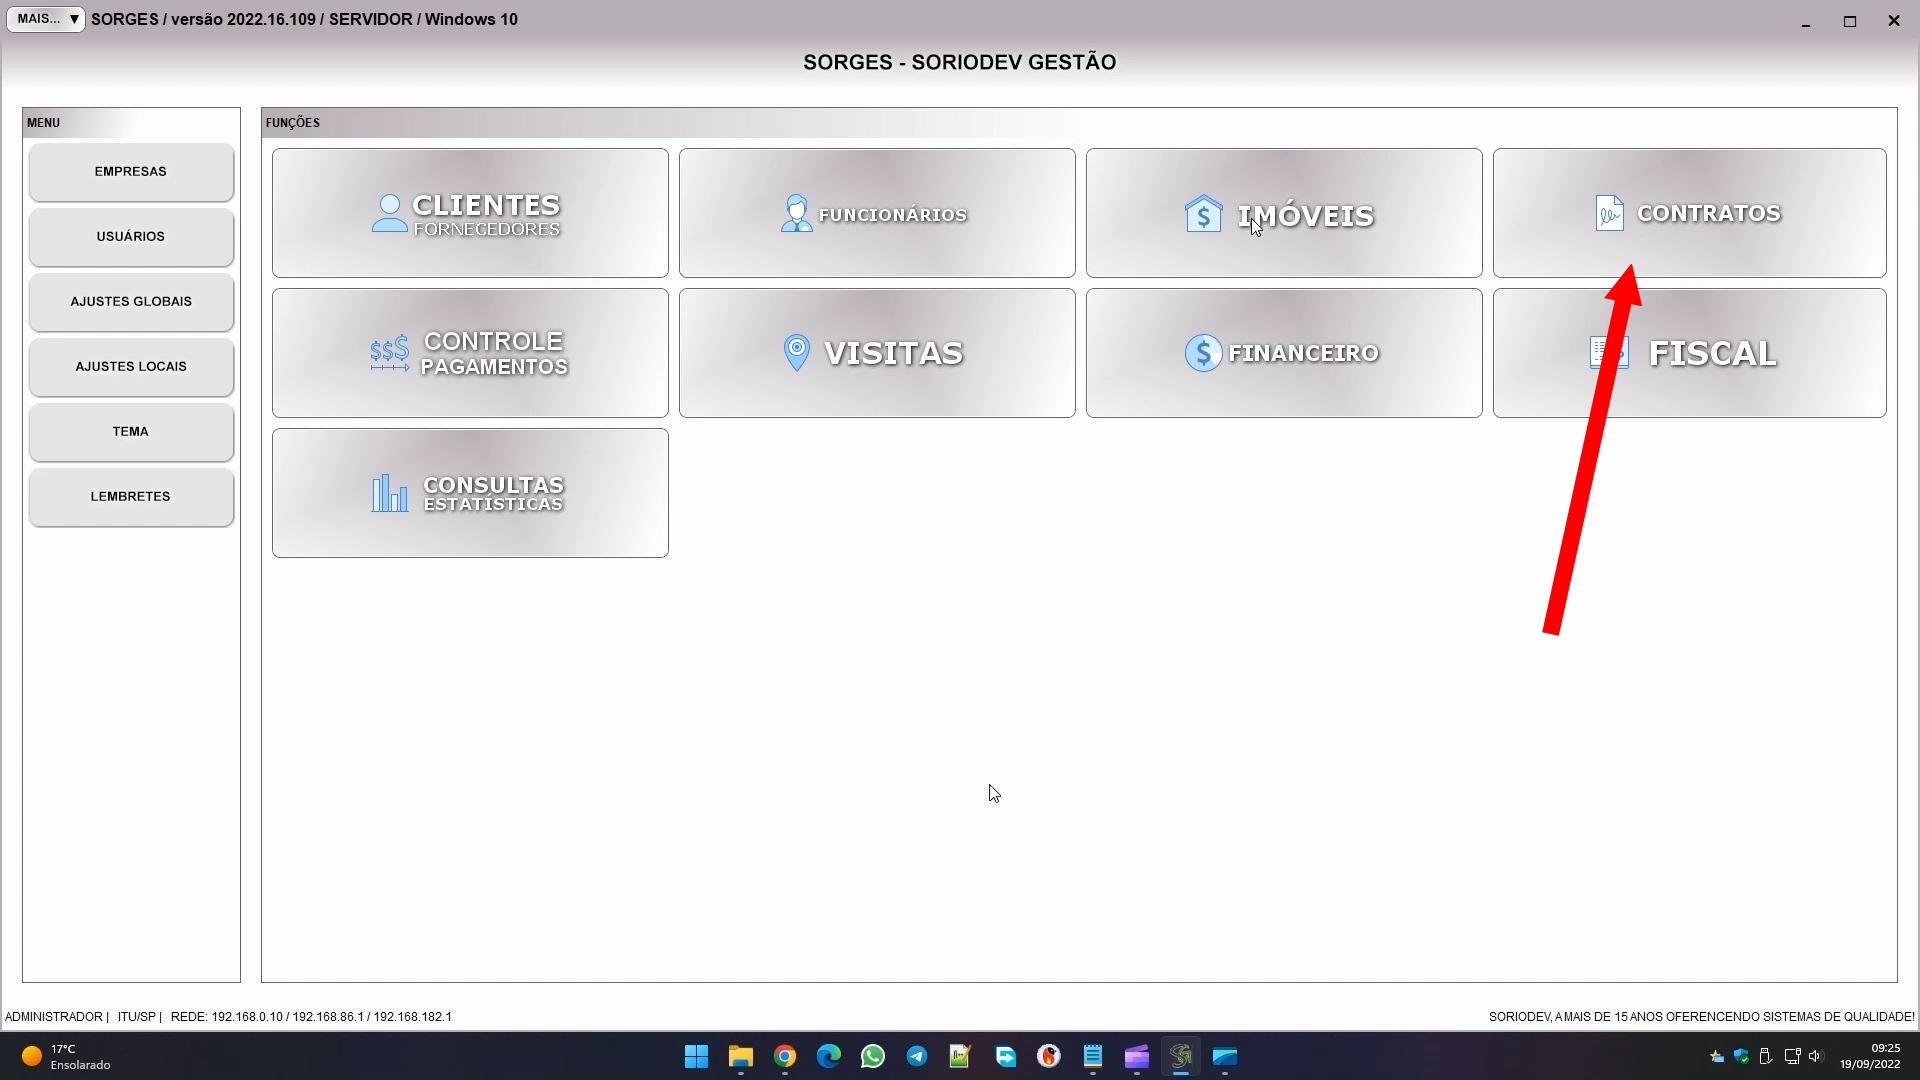Open the green notepad editor taskbar icon

pyautogui.click(x=961, y=1056)
